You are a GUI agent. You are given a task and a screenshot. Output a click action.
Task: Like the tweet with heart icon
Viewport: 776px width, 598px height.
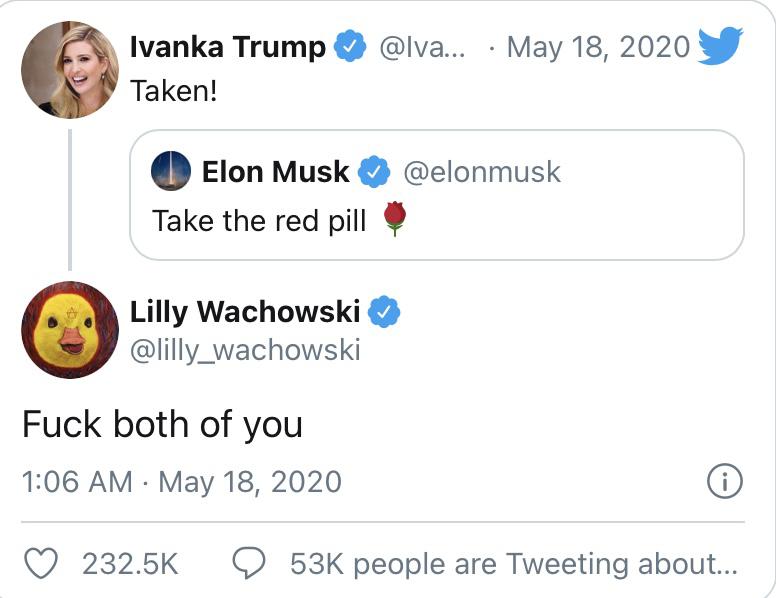coord(41,564)
